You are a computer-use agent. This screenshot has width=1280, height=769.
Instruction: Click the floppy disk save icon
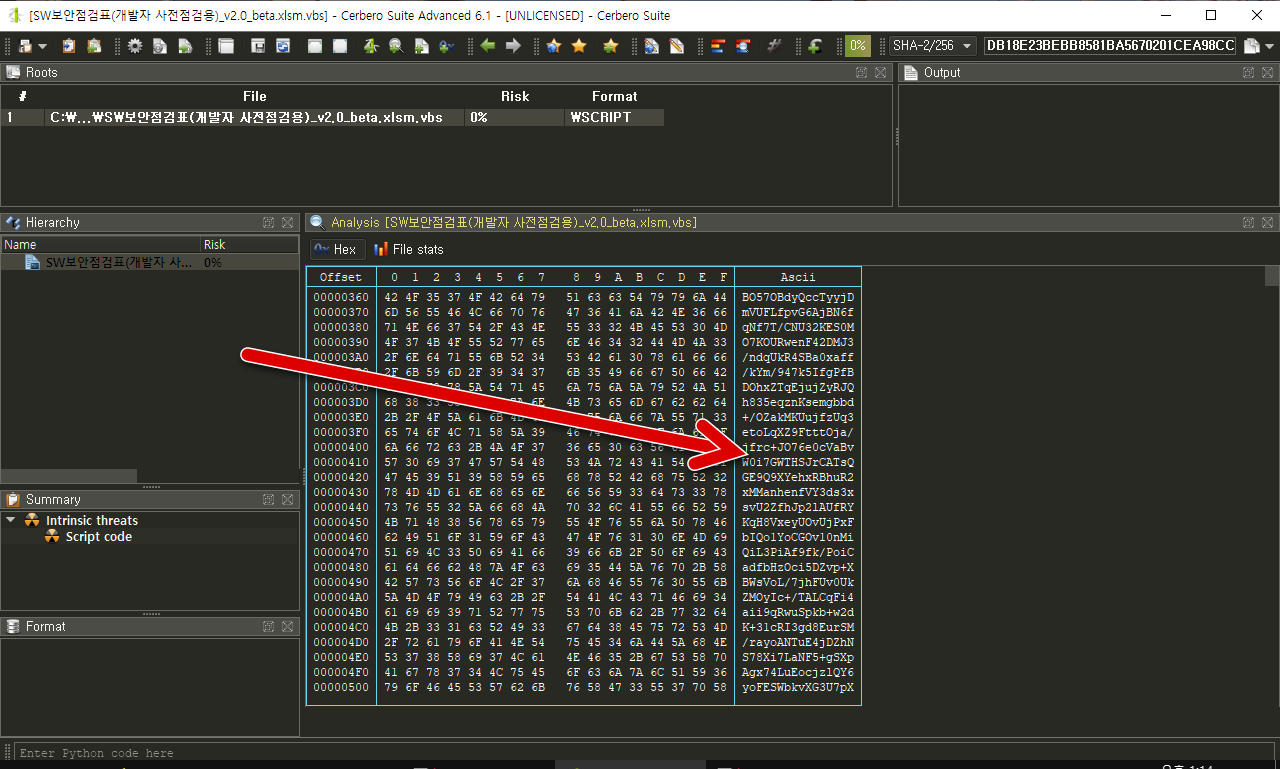click(x=258, y=46)
